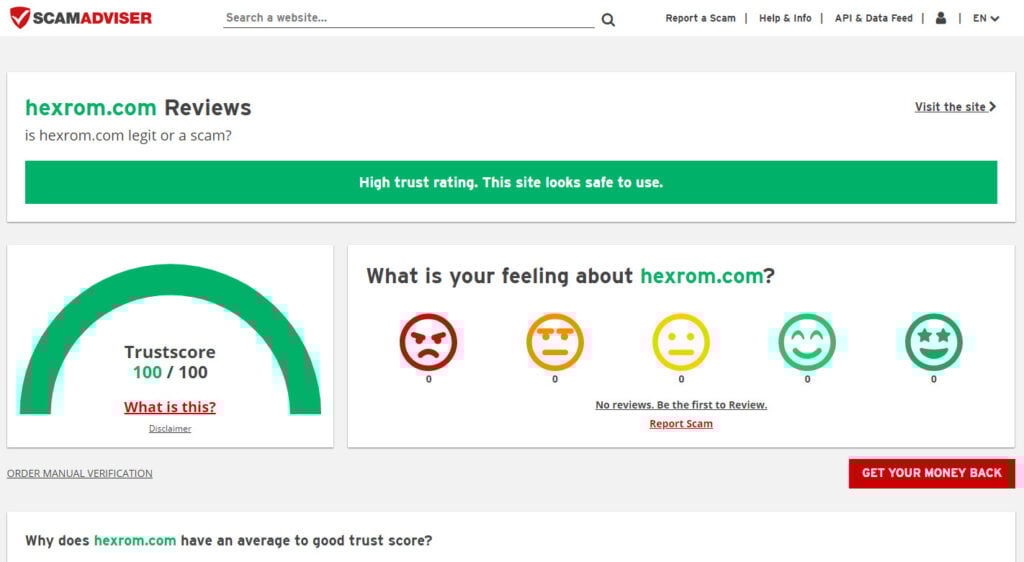Click the ScamAdviser shield logo
The image size is (1024, 562).
20,17
